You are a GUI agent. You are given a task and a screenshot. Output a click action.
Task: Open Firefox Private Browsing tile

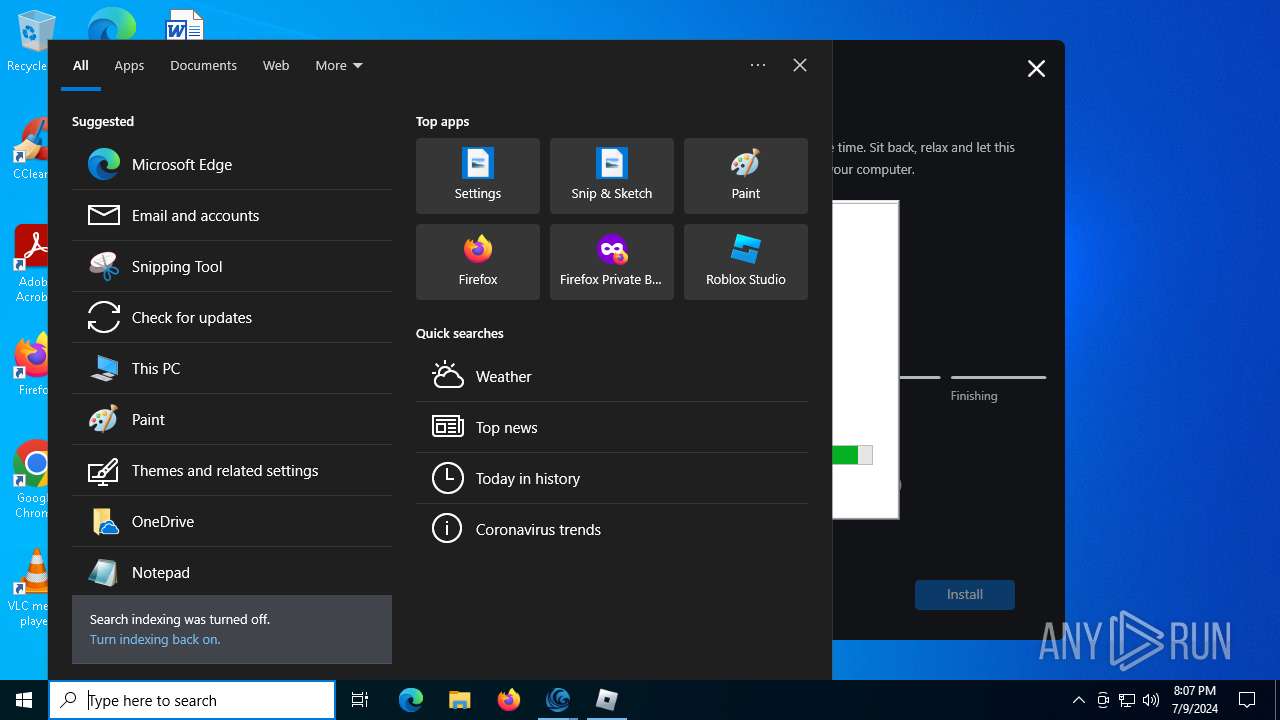[x=612, y=262]
